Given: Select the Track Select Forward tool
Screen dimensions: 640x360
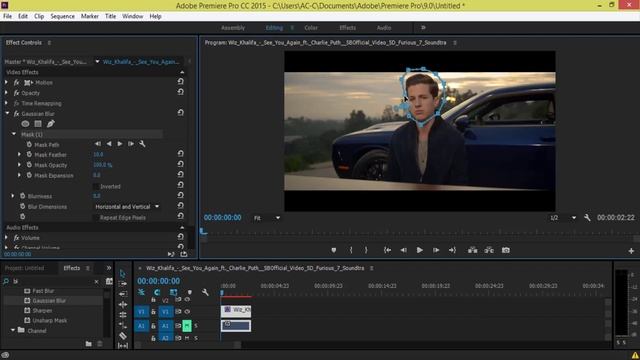Looking at the screenshot, I should pos(122,284).
